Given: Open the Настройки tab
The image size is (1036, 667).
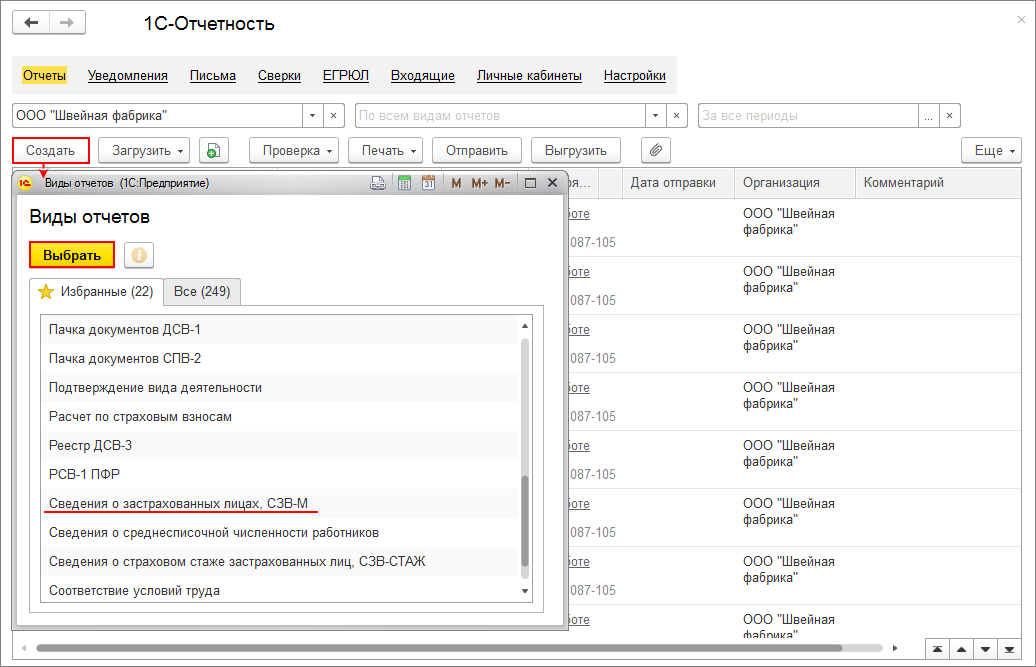Looking at the screenshot, I should pyautogui.click(x=634, y=76).
